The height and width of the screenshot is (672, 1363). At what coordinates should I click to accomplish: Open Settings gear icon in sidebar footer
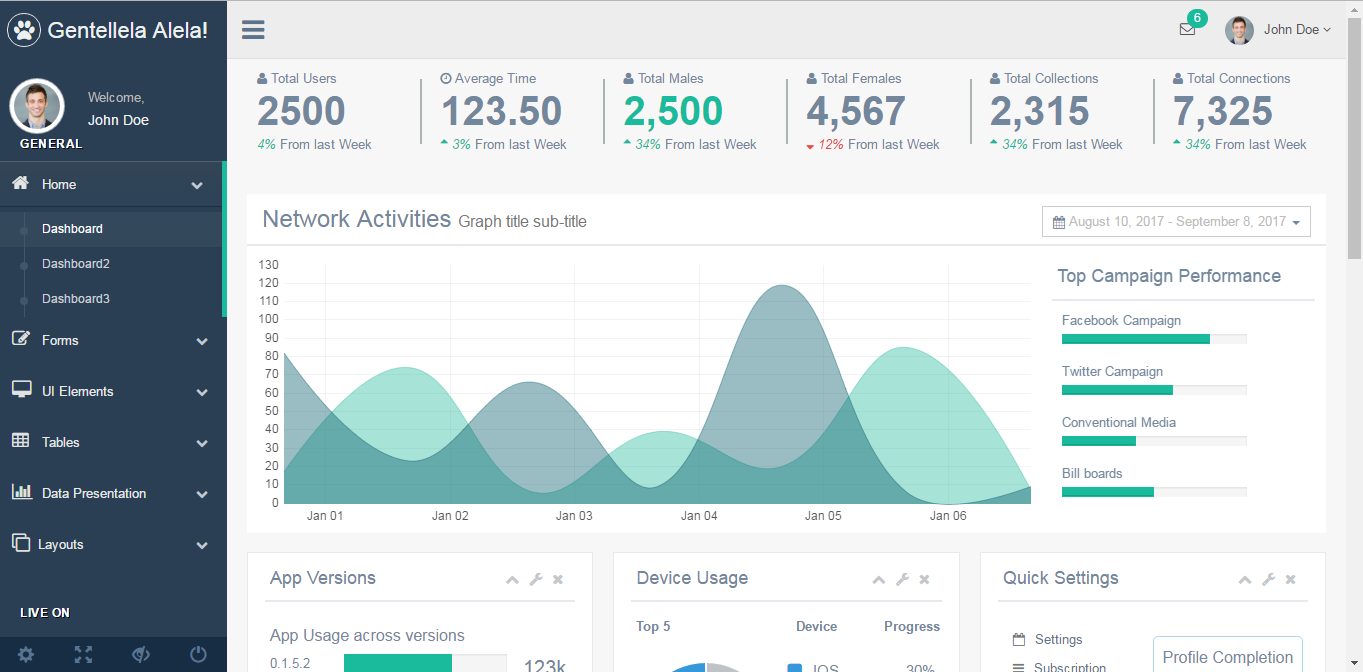pos(26,655)
